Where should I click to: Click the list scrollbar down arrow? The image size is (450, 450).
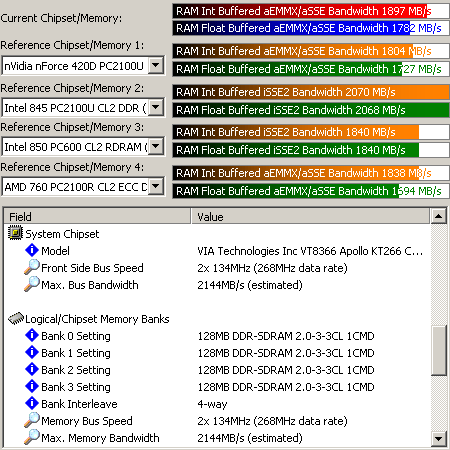point(439,438)
